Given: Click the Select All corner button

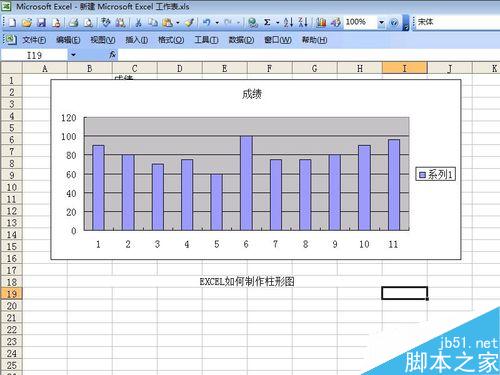Looking at the screenshot, I should tap(11, 68).
